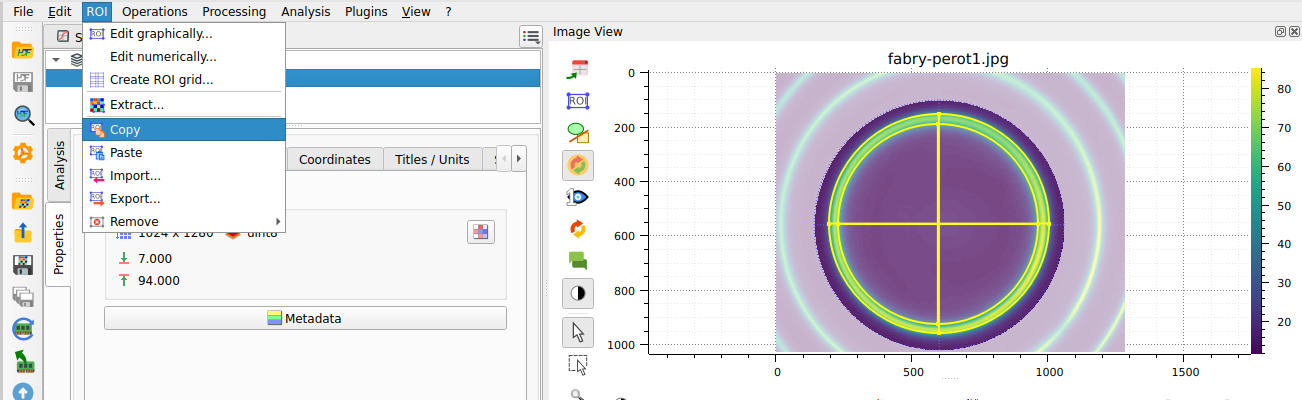The width and height of the screenshot is (1302, 400).
Task: Click the color bar scale on right
Action: (1256, 210)
